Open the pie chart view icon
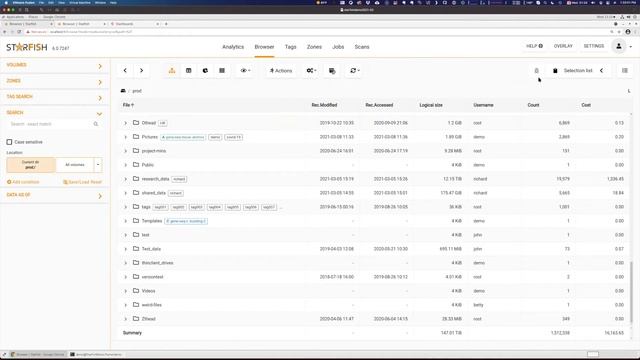 point(205,71)
